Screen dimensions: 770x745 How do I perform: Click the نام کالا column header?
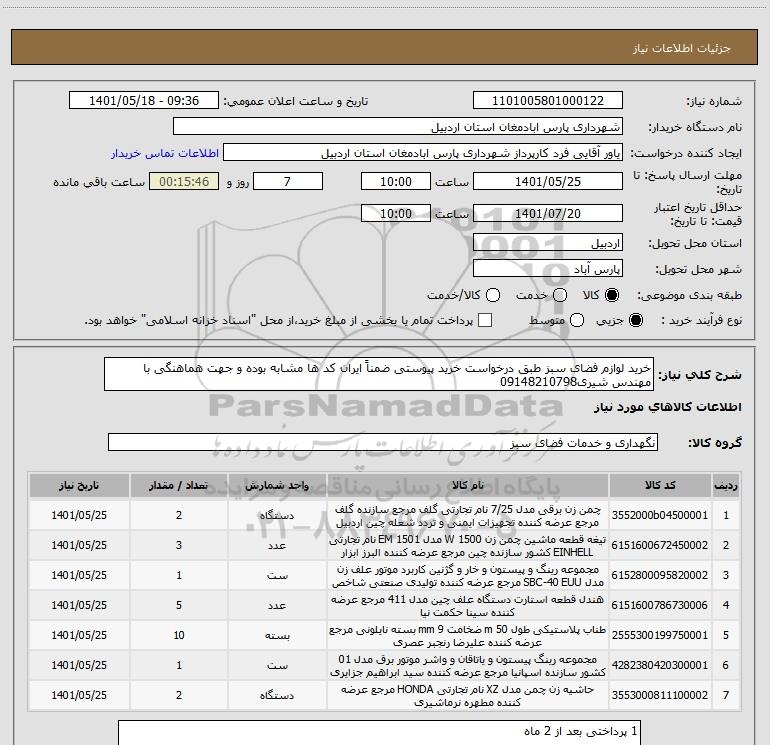(x=468, y=485)
